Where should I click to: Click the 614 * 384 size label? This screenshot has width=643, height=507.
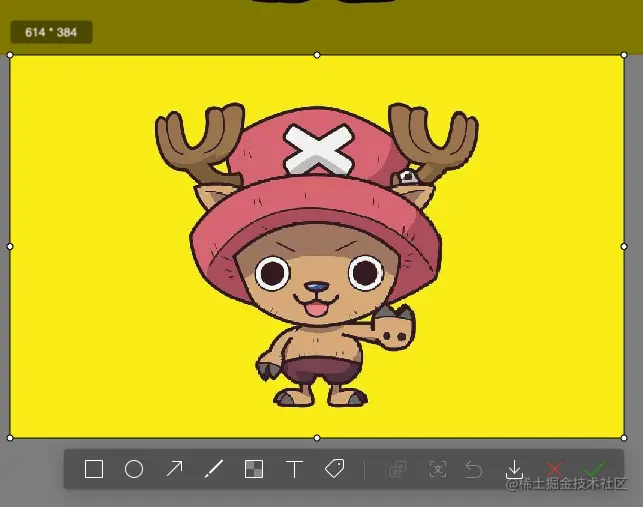pos(51,32)
